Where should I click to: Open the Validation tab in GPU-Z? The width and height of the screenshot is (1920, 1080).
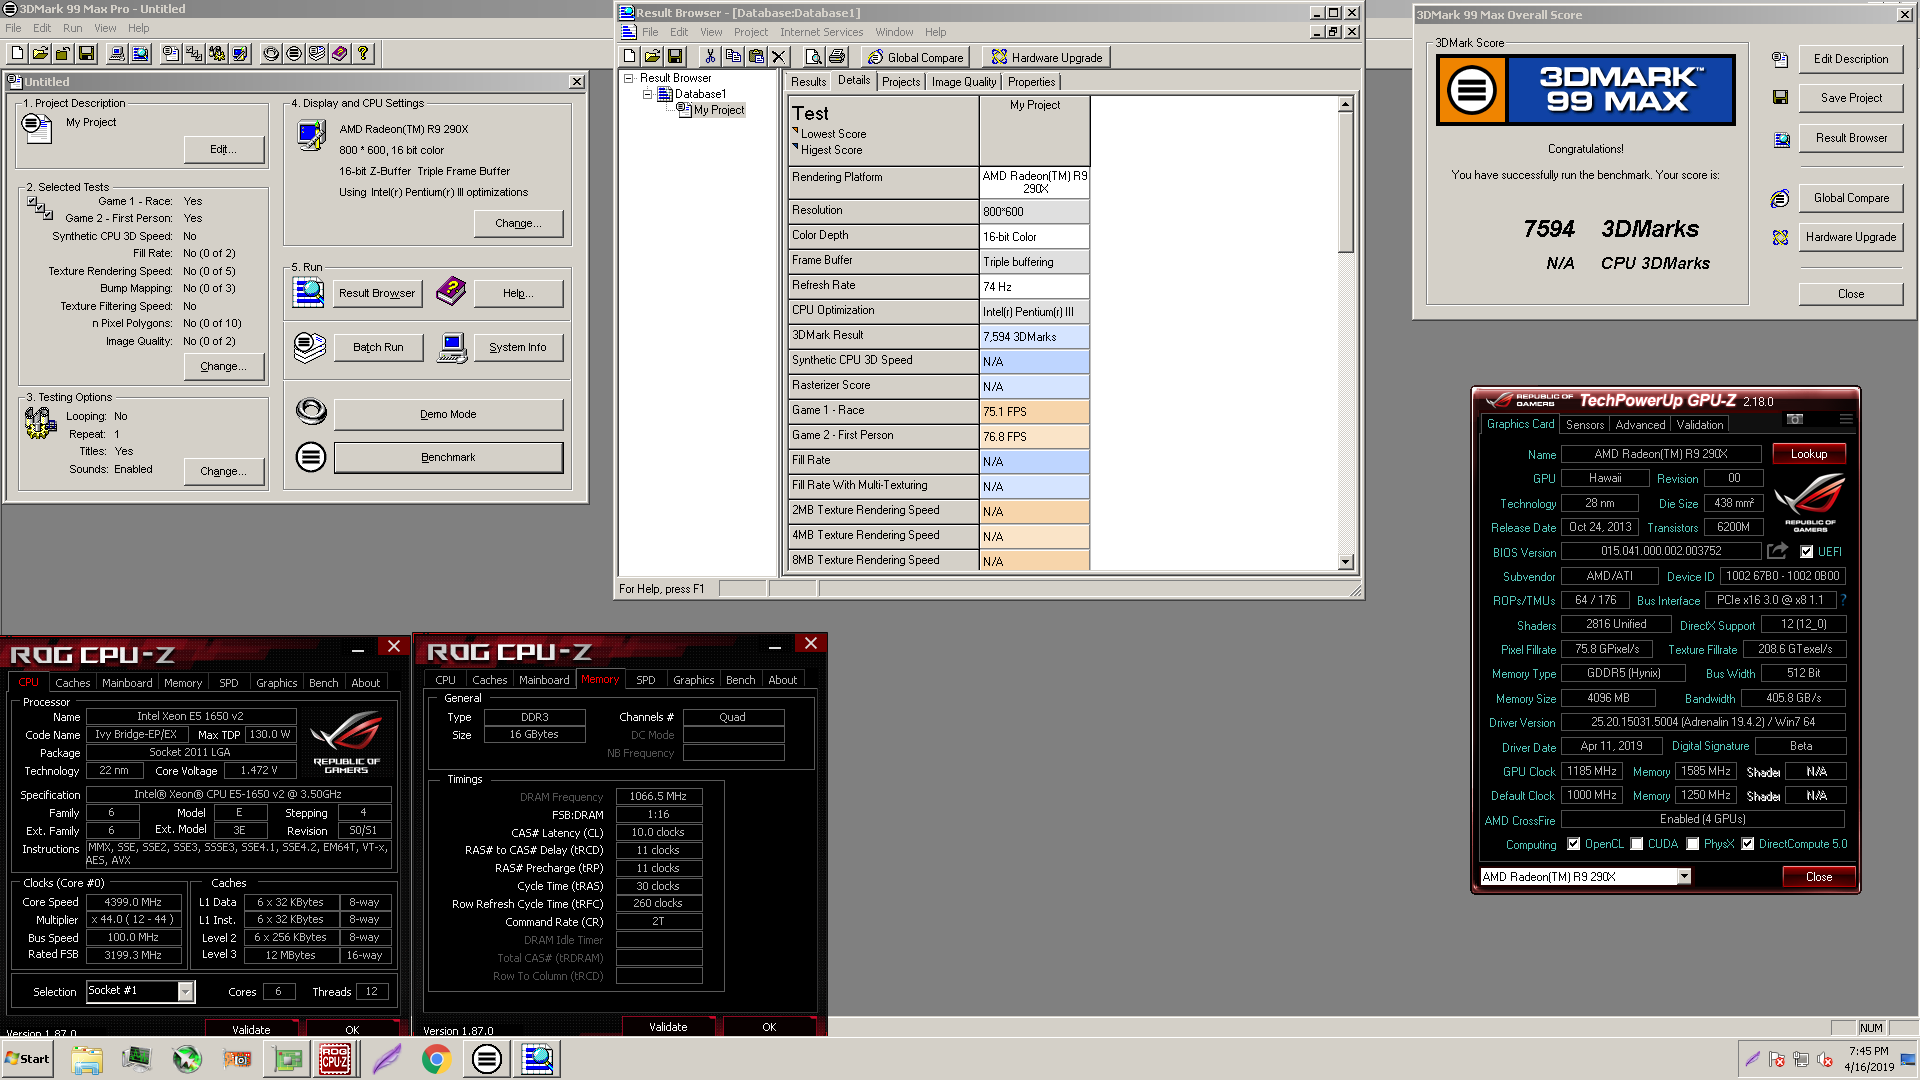coord(1700,425)
